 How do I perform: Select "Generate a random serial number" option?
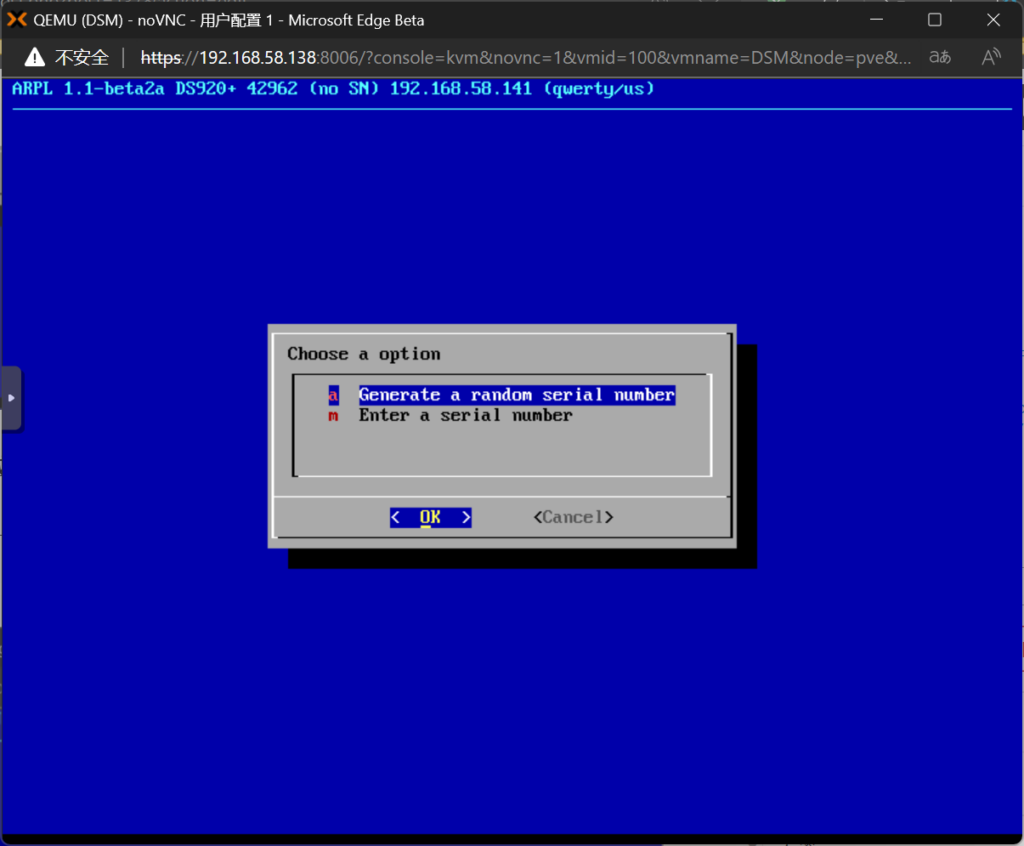click(x=516, y=395)
